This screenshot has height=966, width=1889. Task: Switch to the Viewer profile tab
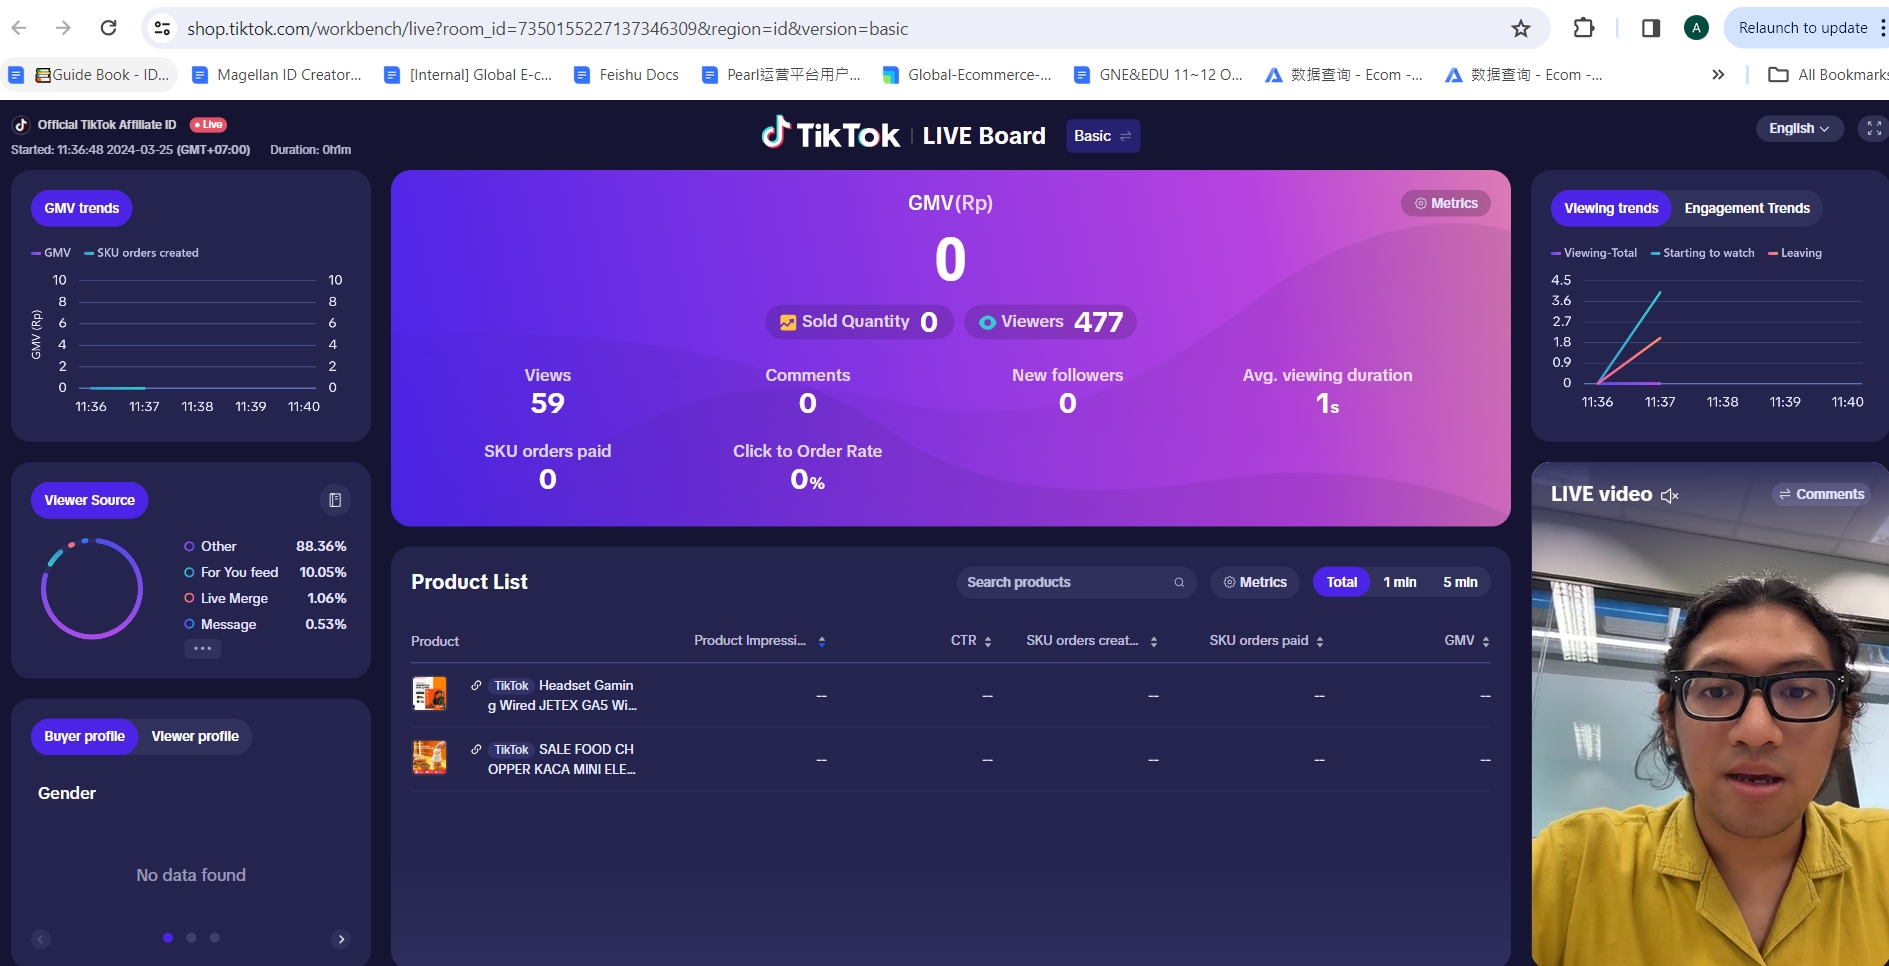tap(195, 736)
